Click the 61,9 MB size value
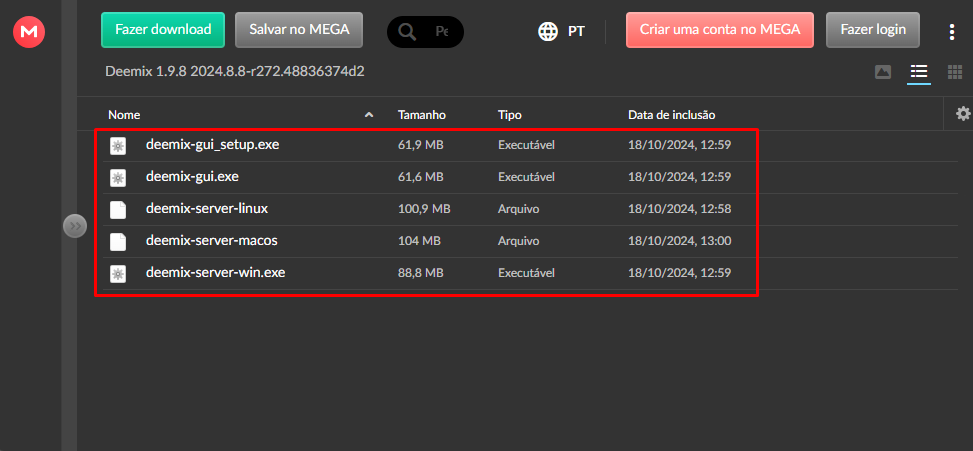The width and height of the screenshot is (973, 451). point(421,145)
